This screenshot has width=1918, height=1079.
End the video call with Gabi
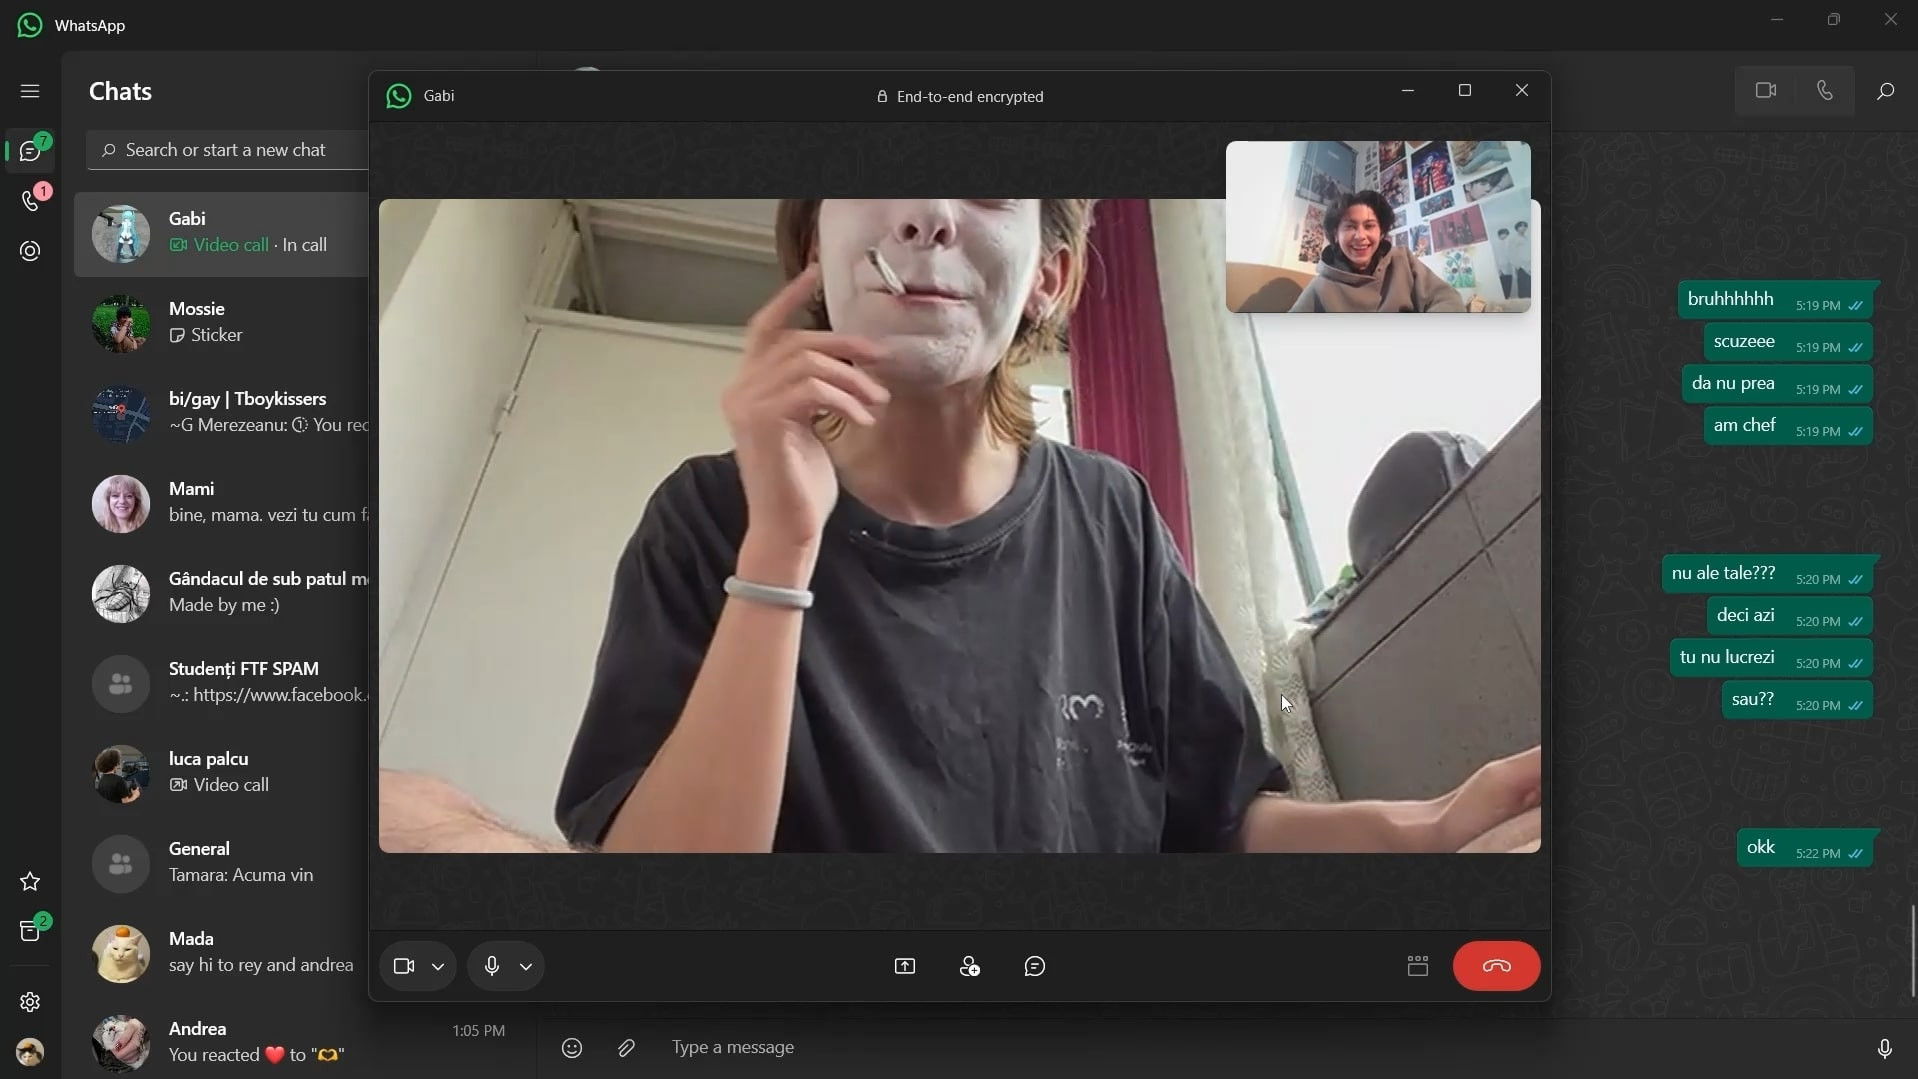(1495, 966)
